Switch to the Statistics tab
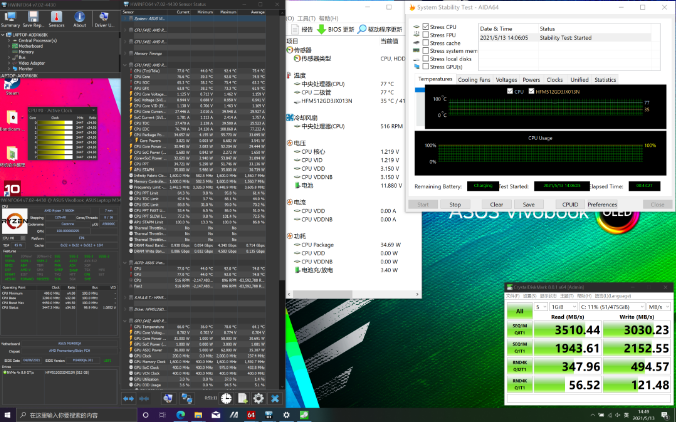The width and height of the screenshot is (677, 422). tap(605, 78)
